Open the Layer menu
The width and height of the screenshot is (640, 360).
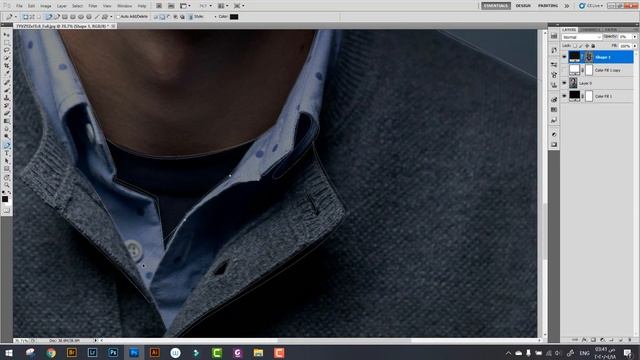click(62, 6)
